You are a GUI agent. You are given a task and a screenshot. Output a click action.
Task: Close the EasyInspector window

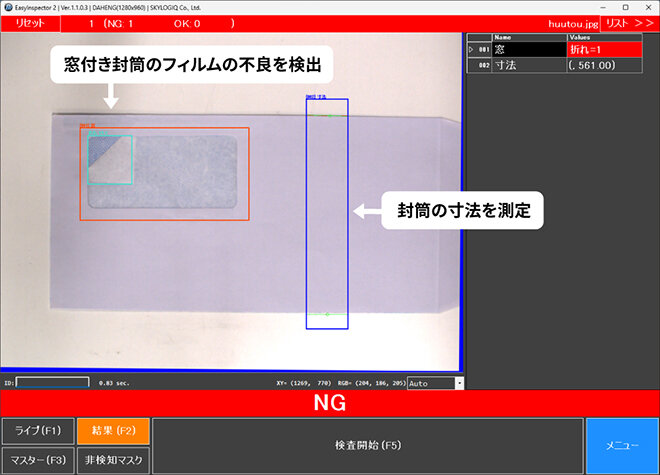pyautogui.click(x=649, y=7)
